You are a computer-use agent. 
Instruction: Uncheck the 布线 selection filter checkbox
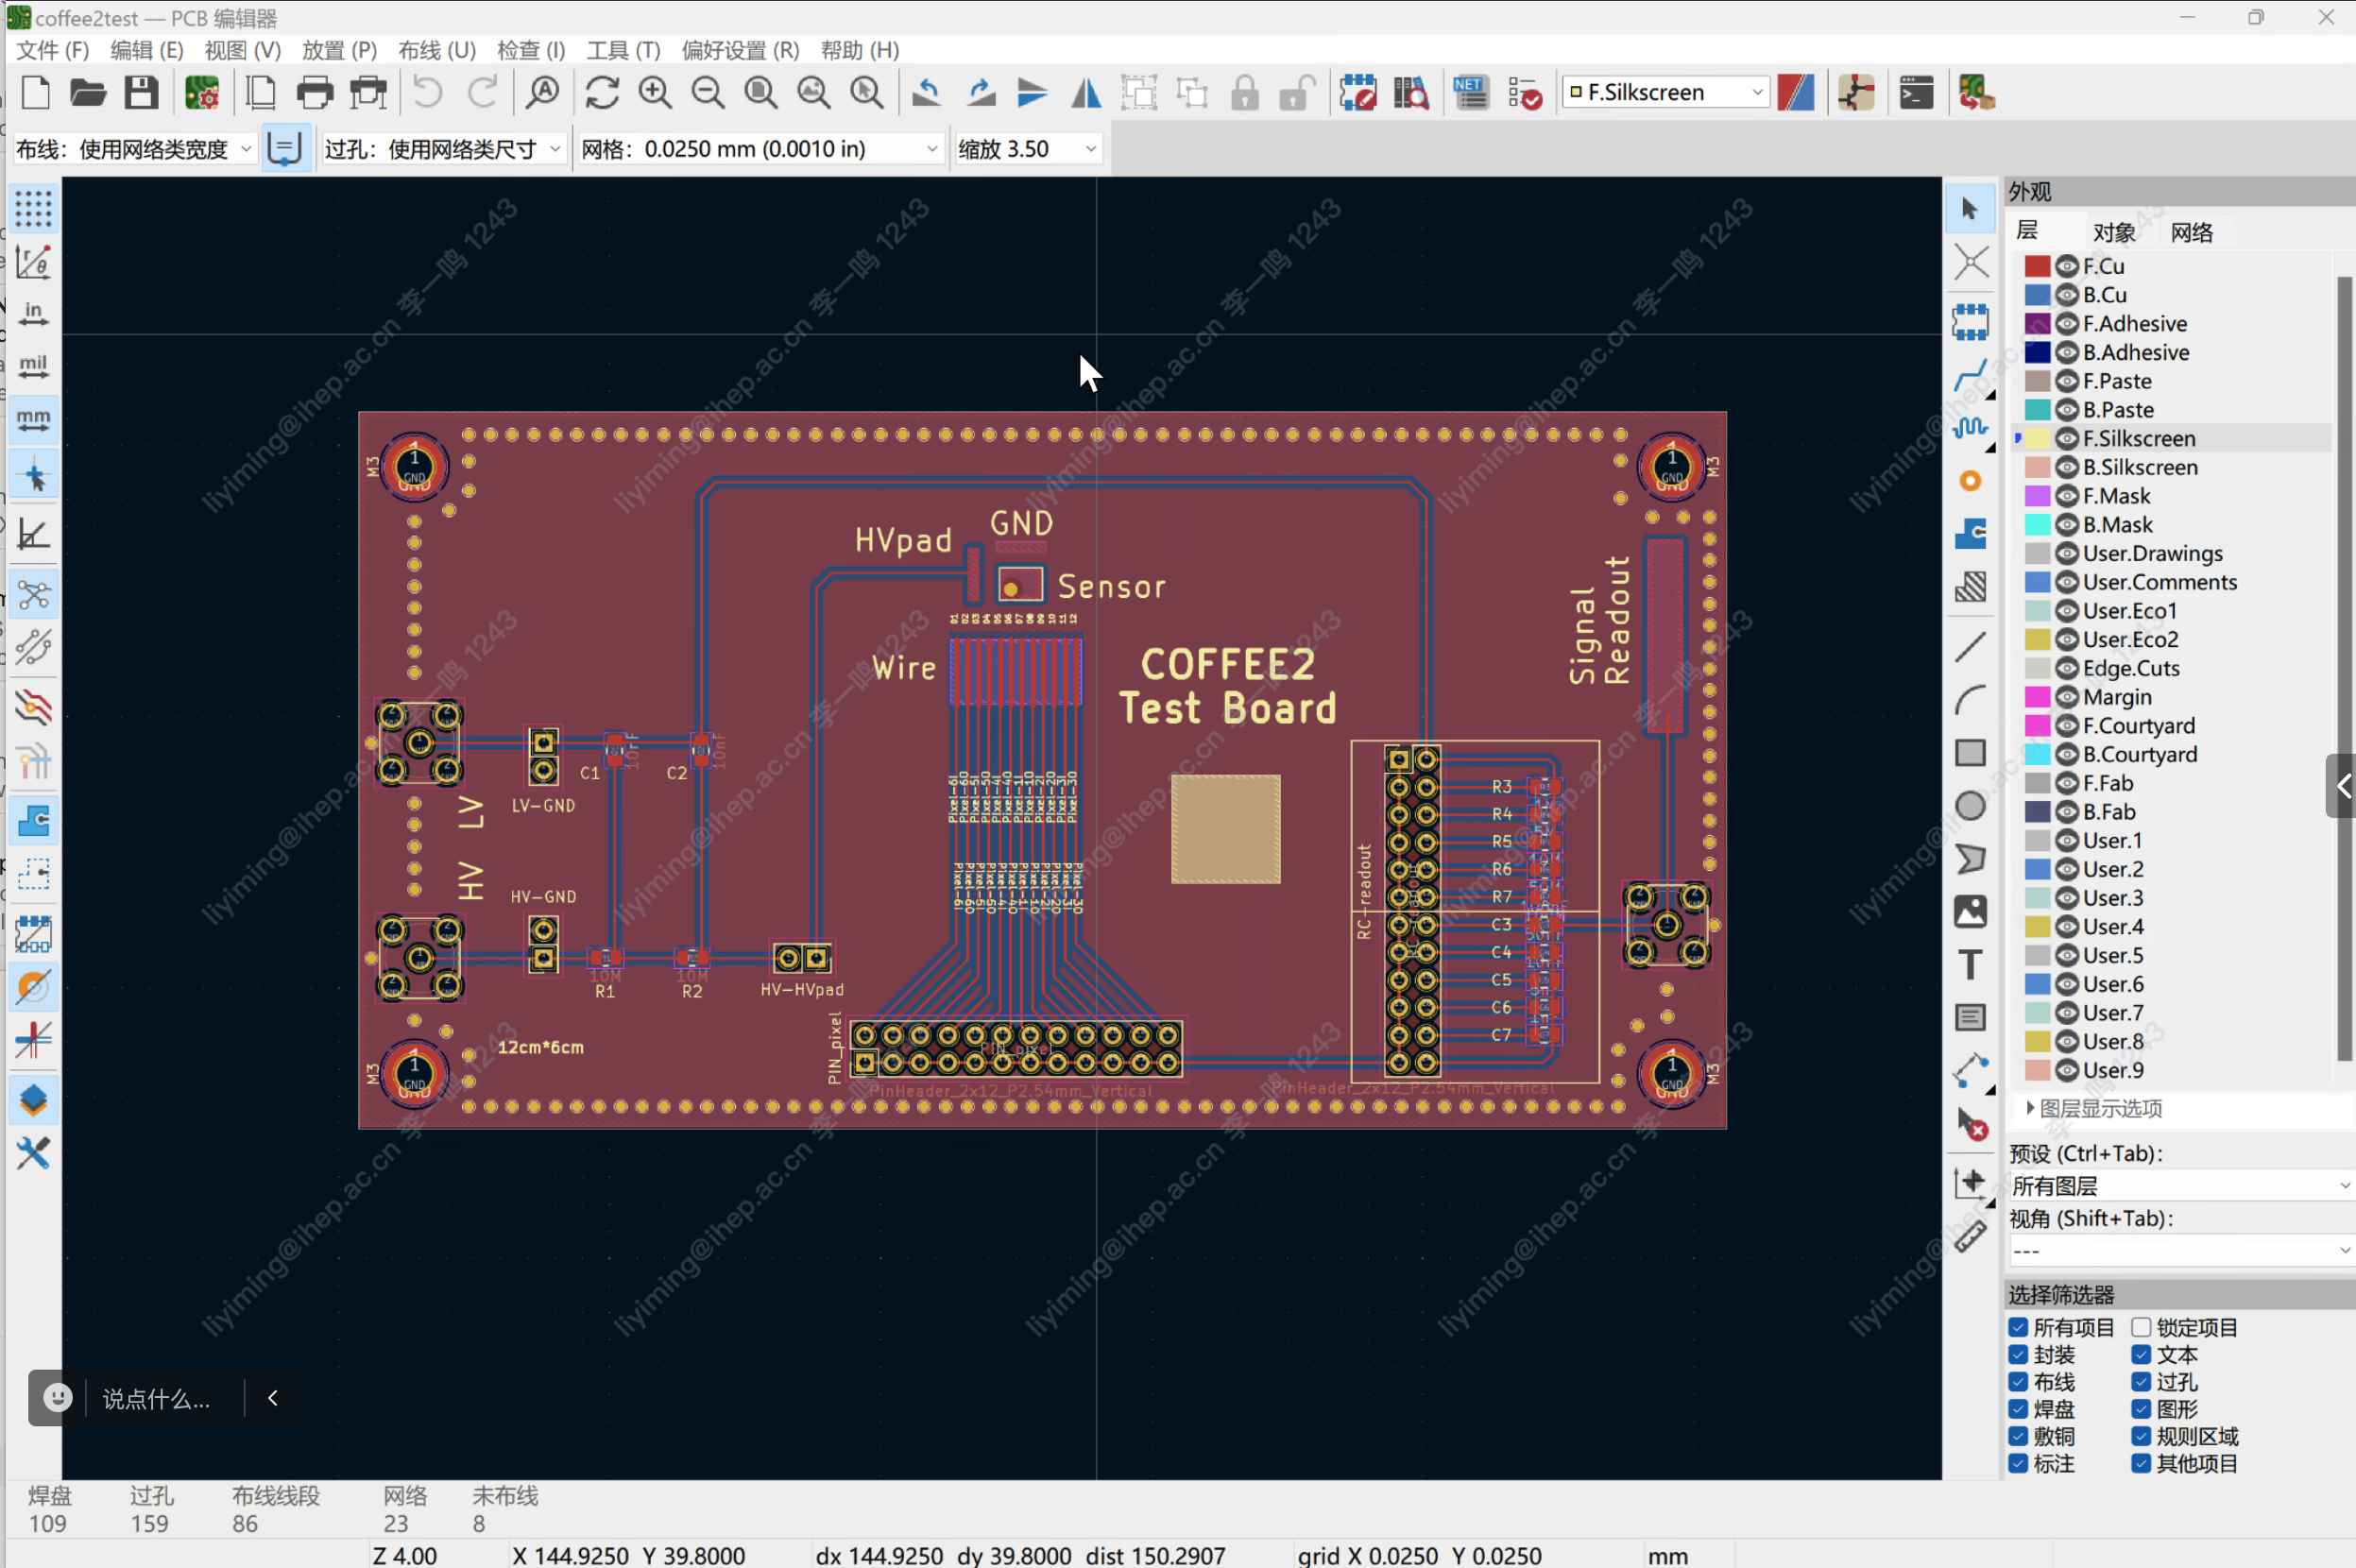pos(2018,1382)
